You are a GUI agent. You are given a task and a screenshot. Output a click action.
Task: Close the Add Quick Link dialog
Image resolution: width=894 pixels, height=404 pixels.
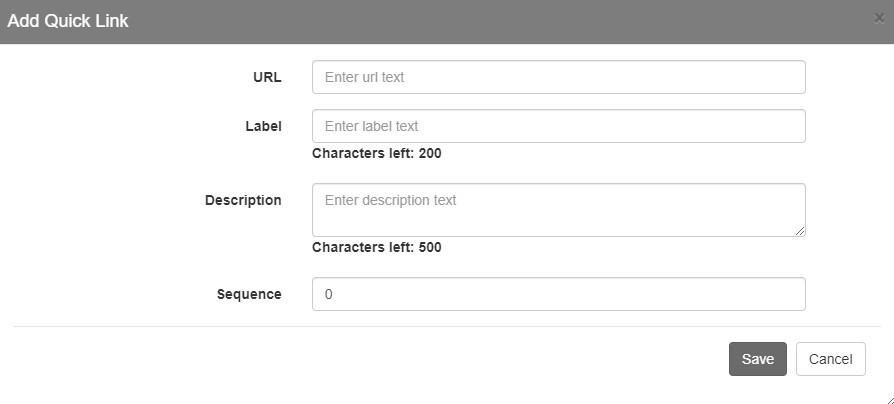click(x=879, y=18)
